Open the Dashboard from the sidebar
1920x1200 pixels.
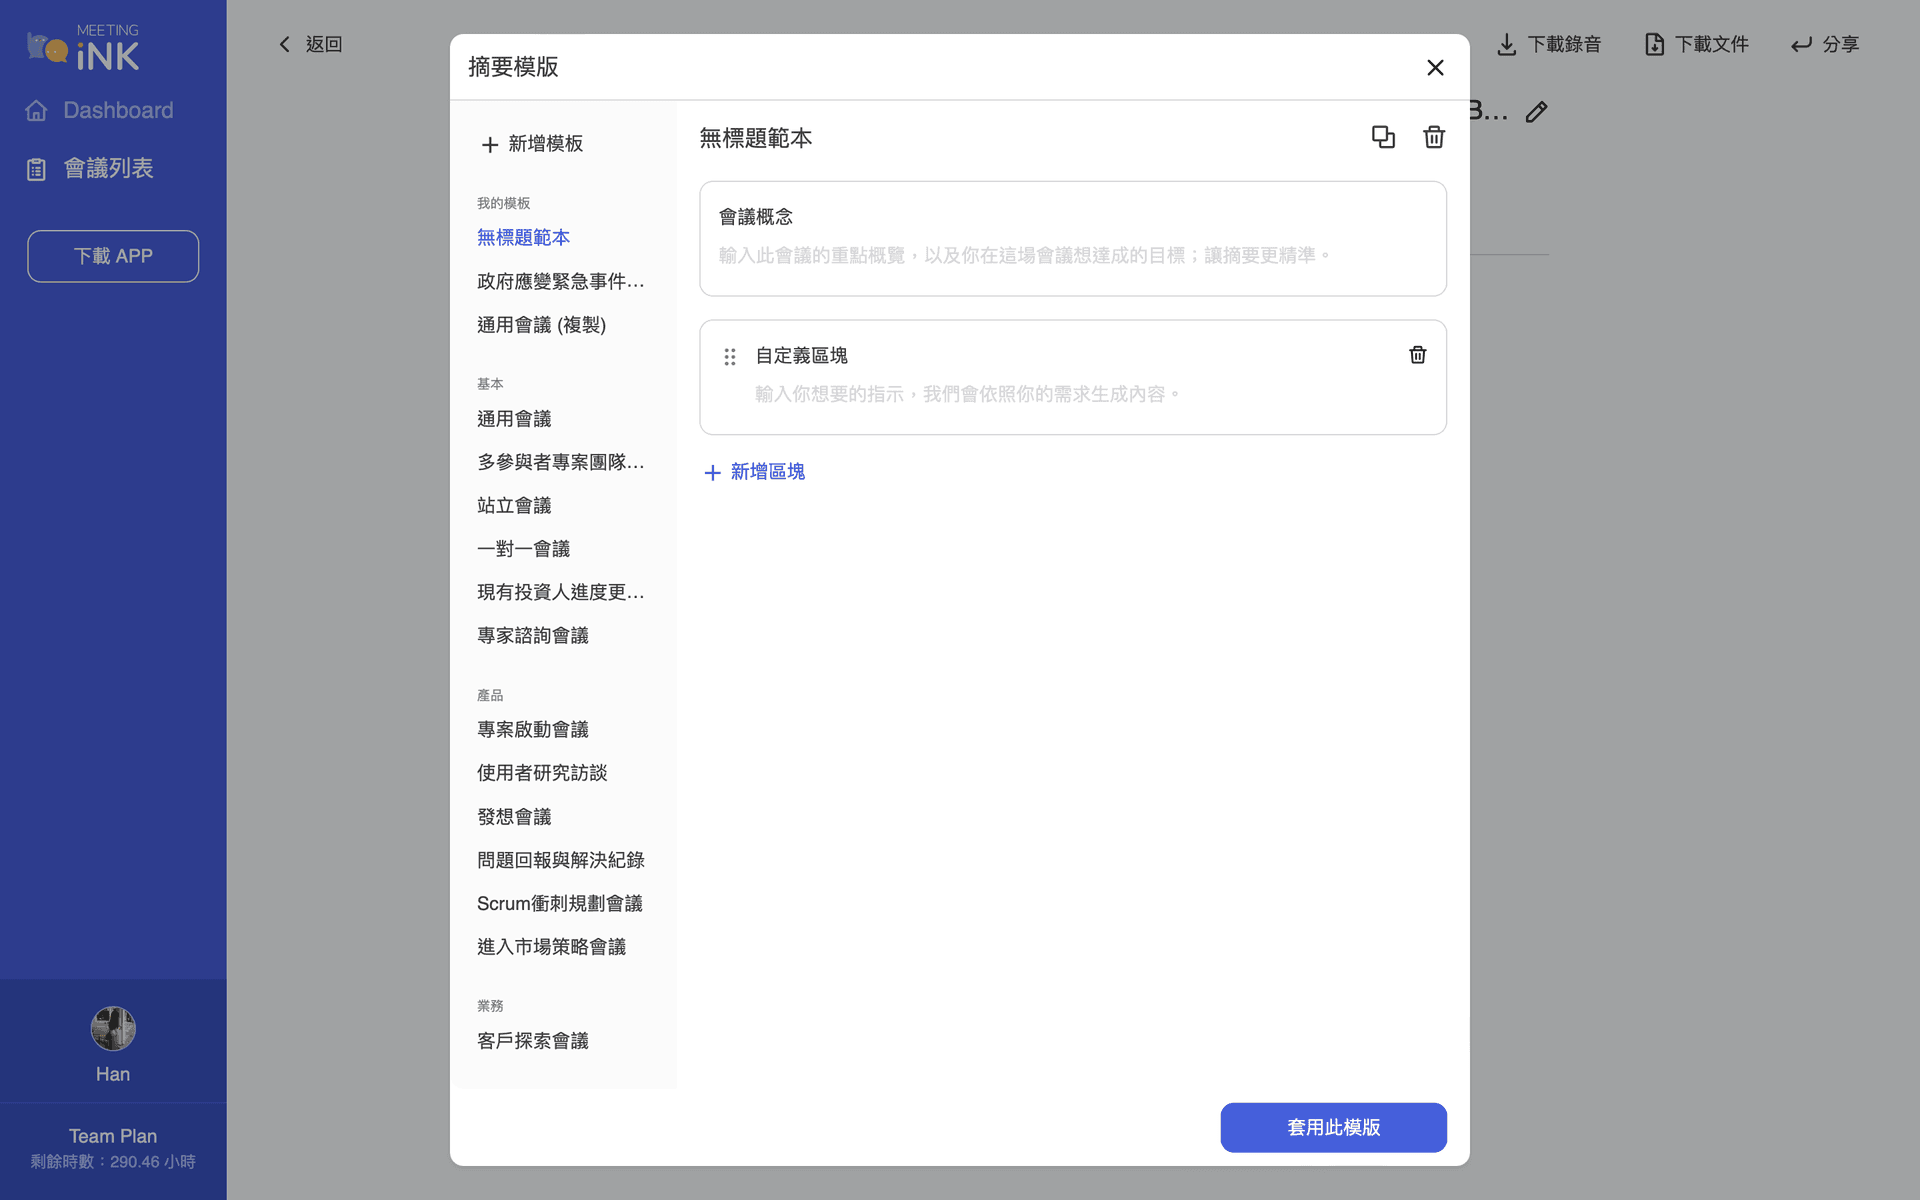(x=98, y=110)
